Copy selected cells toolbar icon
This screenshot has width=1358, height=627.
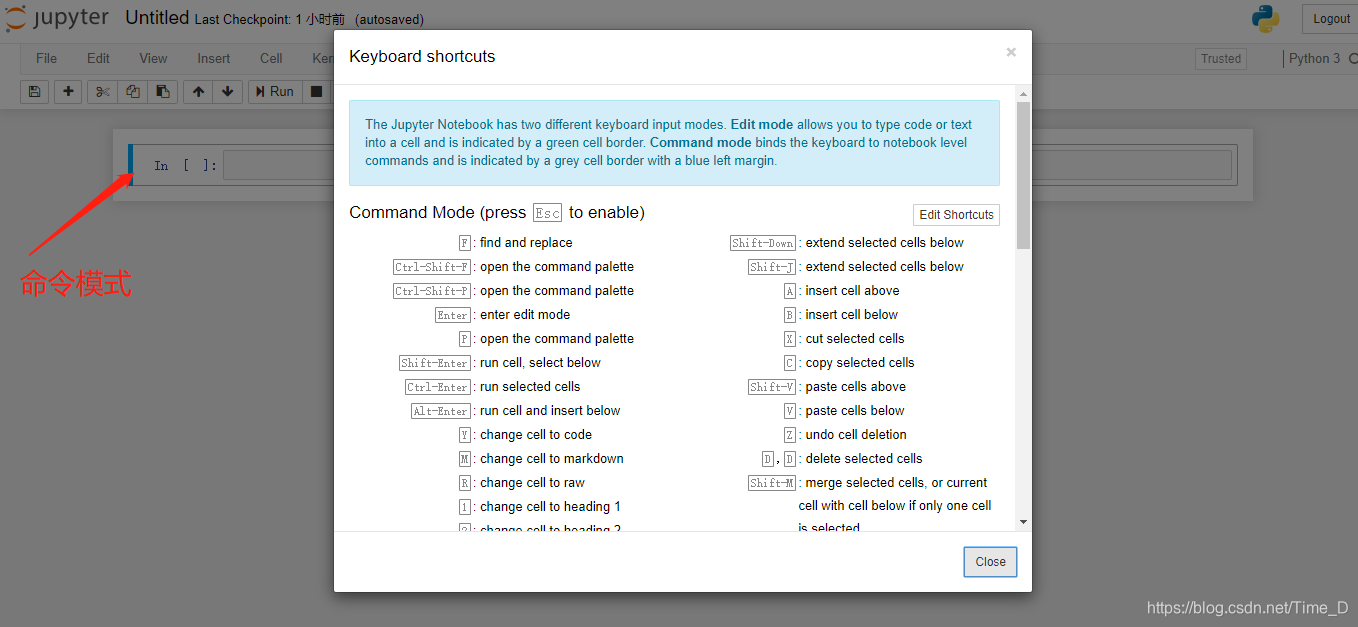click(132, 91)
